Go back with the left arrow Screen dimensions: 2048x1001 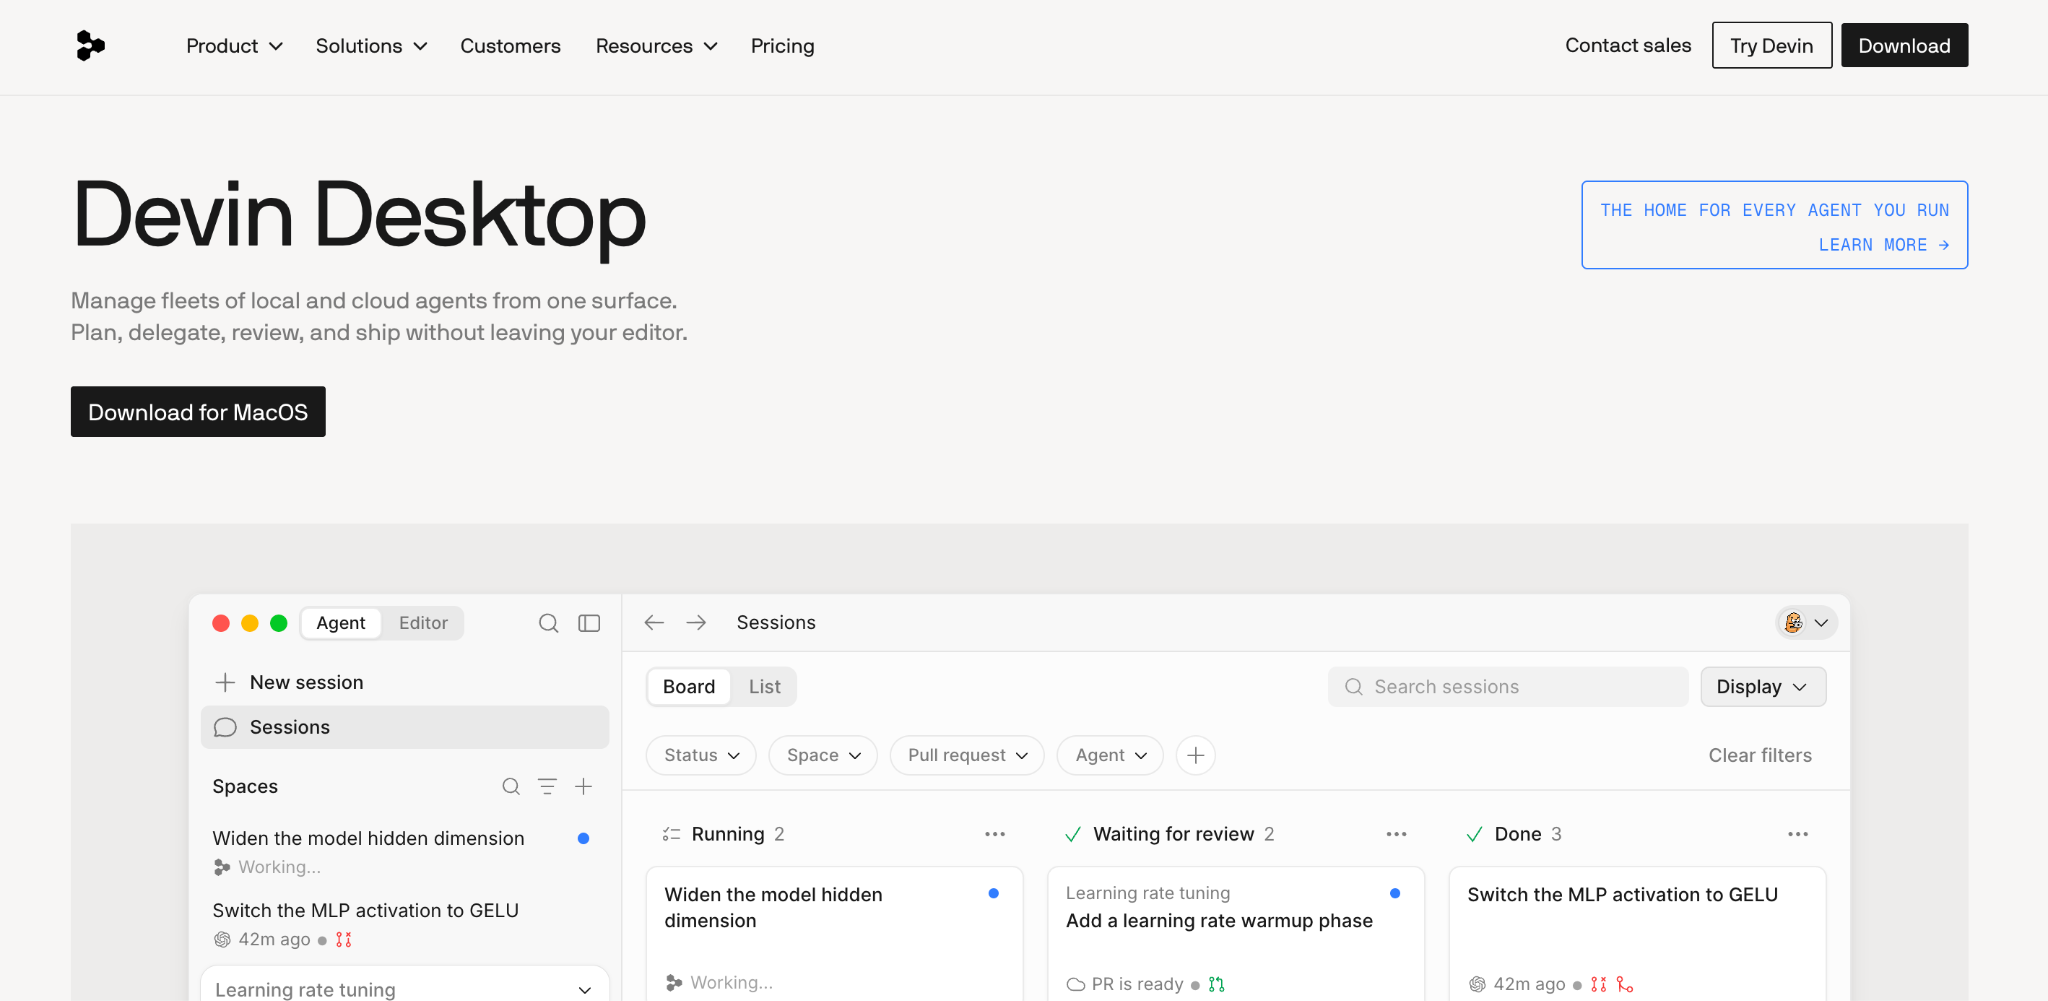click(654, 623)
